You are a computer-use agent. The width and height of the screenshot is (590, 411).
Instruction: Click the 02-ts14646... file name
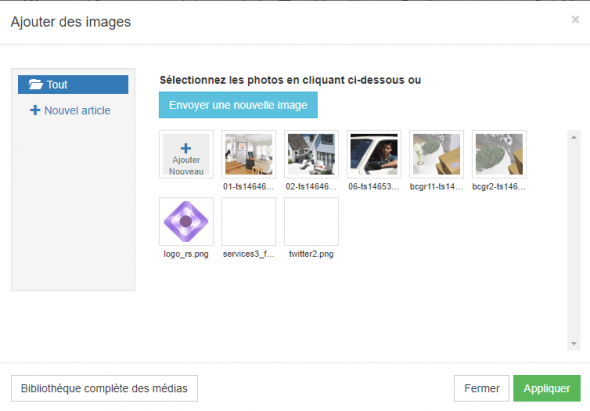[x=311, y=186]
